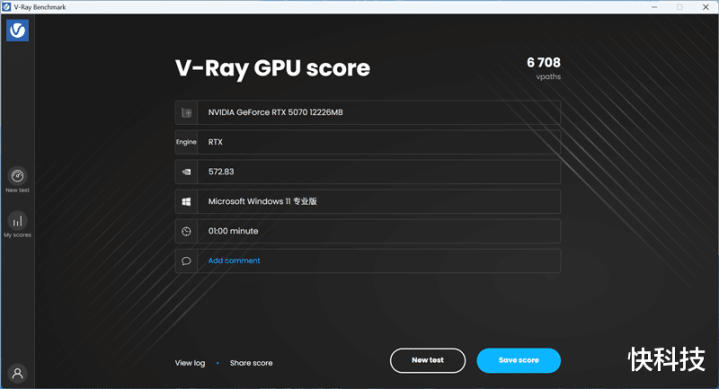Open New test from sidebar gauge icon

pyautogui.click(x=17, y=176)
